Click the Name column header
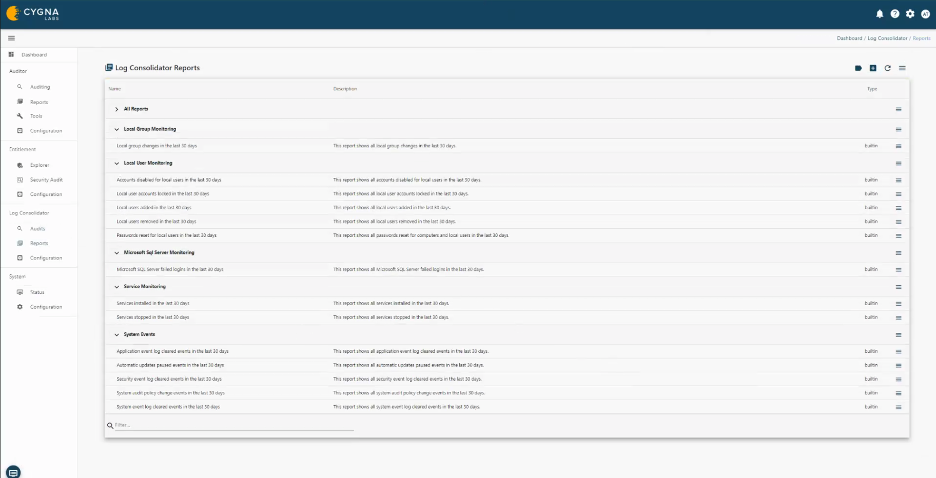Image resolution: width=936 pixels, height=478 pixels. (115, 89)
